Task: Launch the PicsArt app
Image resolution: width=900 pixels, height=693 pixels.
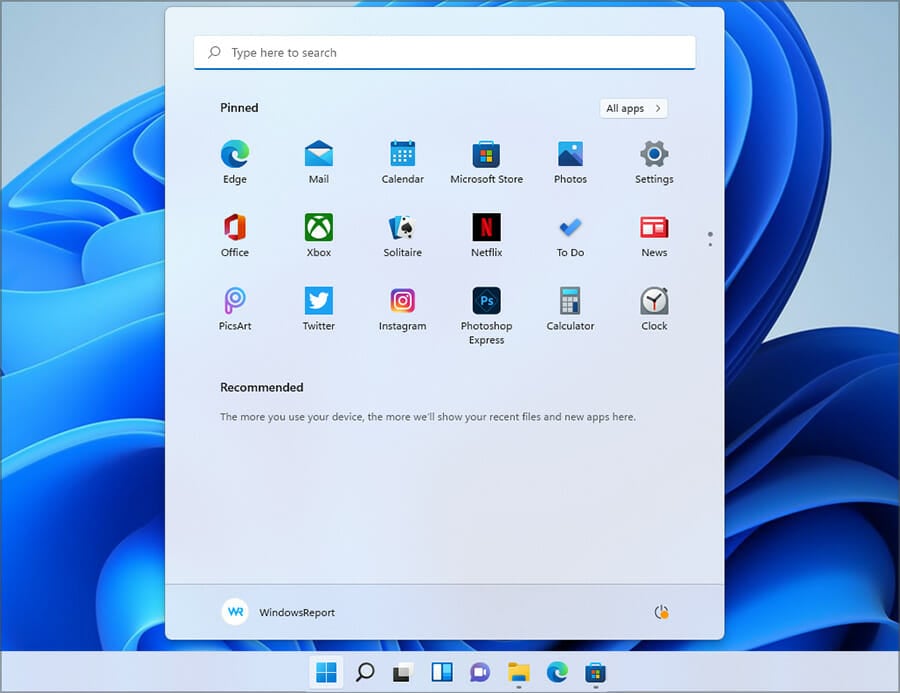Action: point(235,309)
